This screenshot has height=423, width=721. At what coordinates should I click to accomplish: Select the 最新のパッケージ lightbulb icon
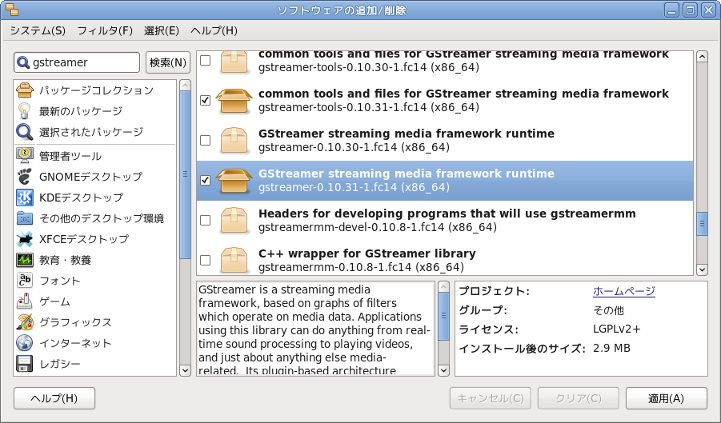(x=24, y=111)
